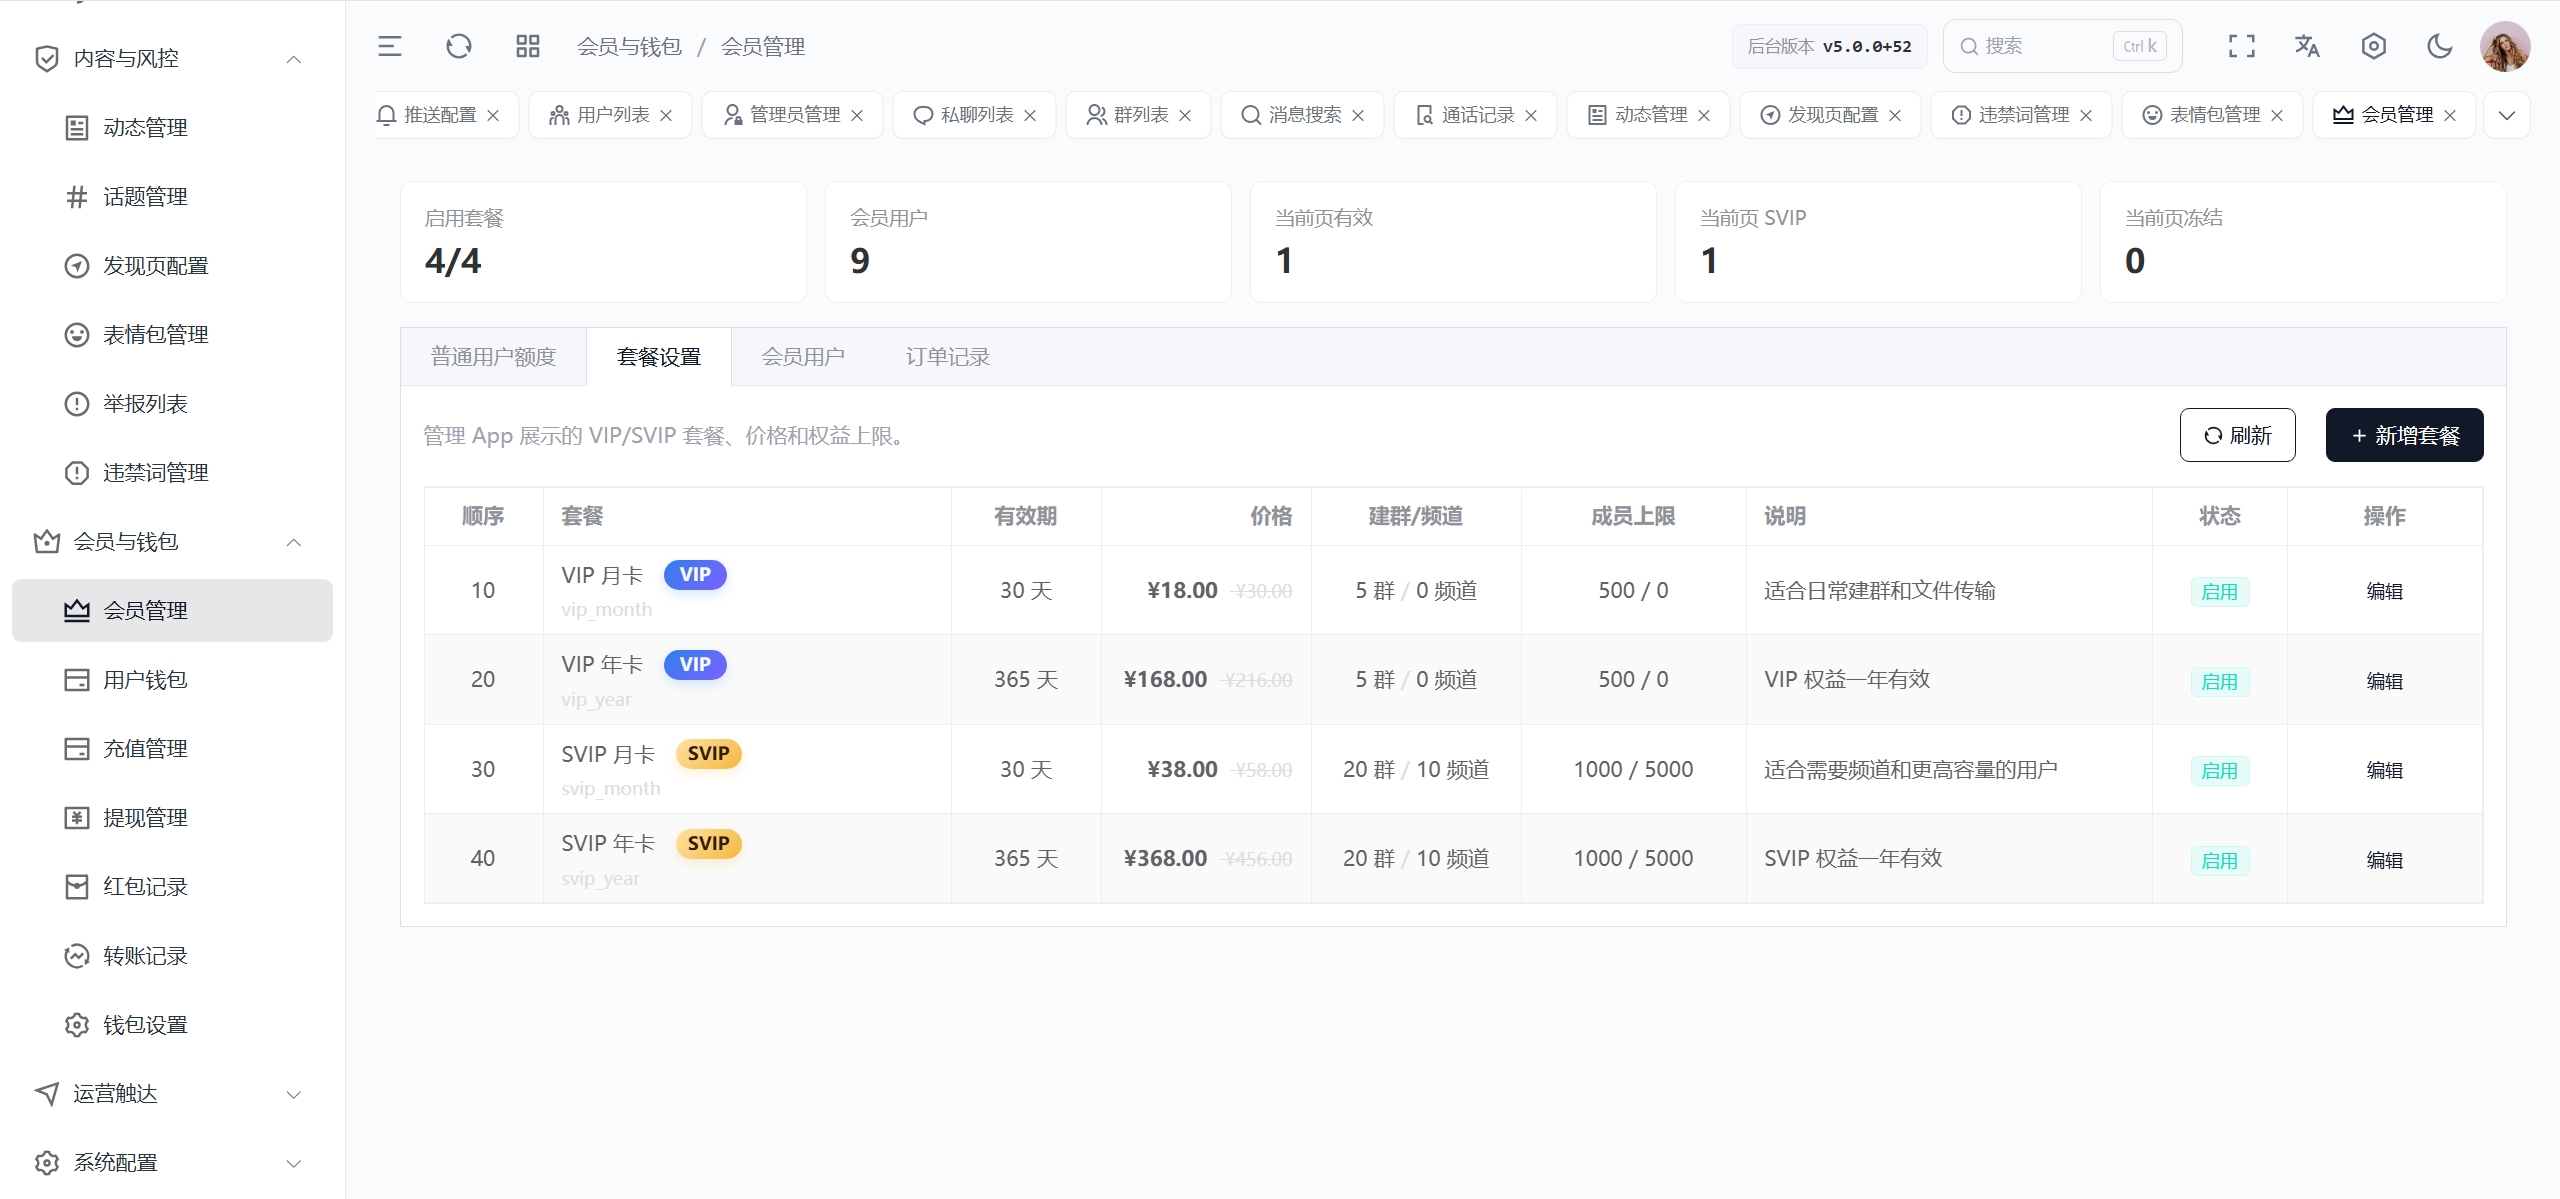Image resolution: width=2560 pixels, height=1199 pixels.
Task: Click the 搜索 input field
Action: pos(2062,46)
